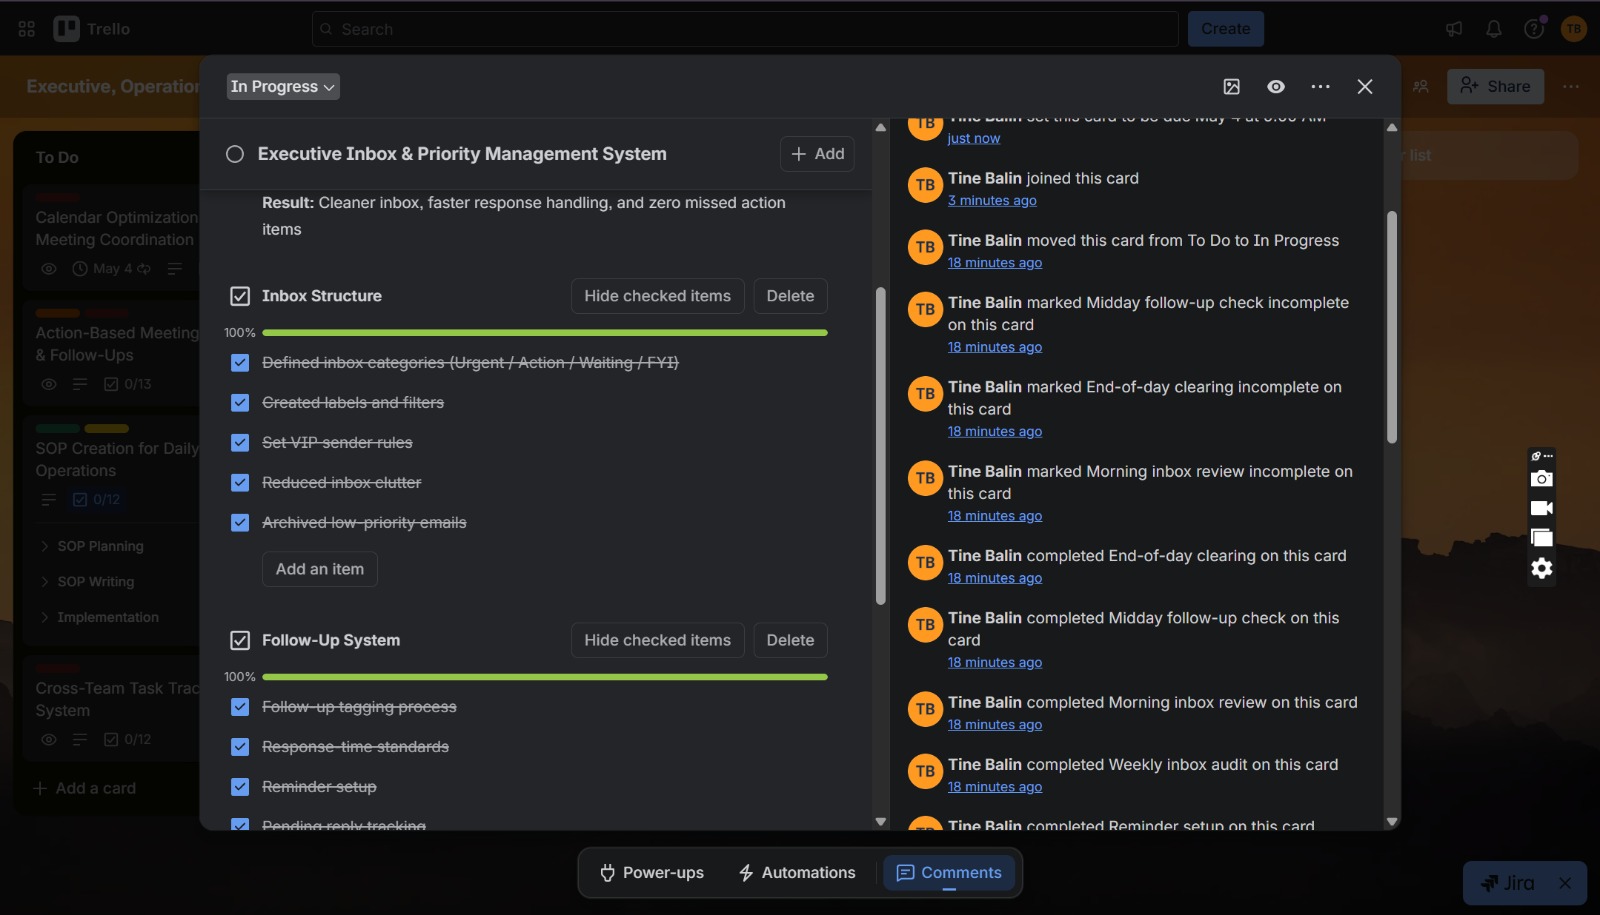Click 'Add an item' in Inbox Structure
Viewport: 1600px width, 915px height.
(x=320, y=569)
